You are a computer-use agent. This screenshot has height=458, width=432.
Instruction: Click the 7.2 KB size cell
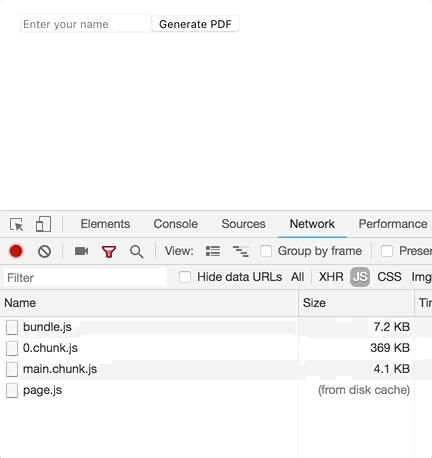[392, 327]
